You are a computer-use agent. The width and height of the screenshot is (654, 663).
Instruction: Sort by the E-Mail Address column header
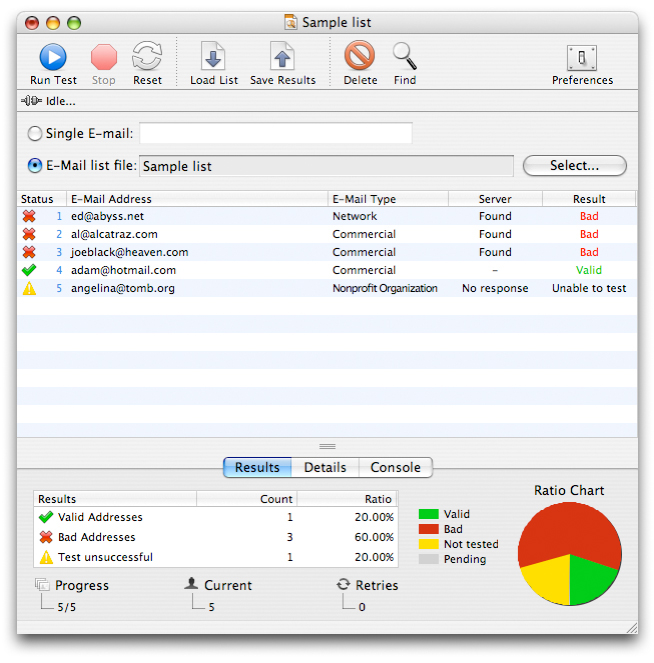[x=197, y=199]
